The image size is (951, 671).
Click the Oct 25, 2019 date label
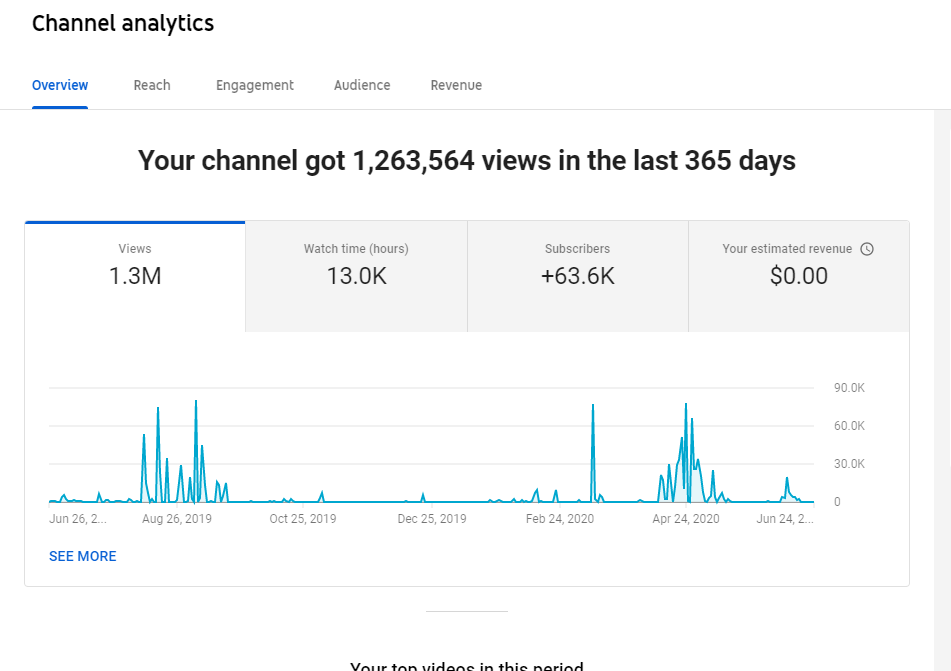pyautogui.click(x=303, y=519)
